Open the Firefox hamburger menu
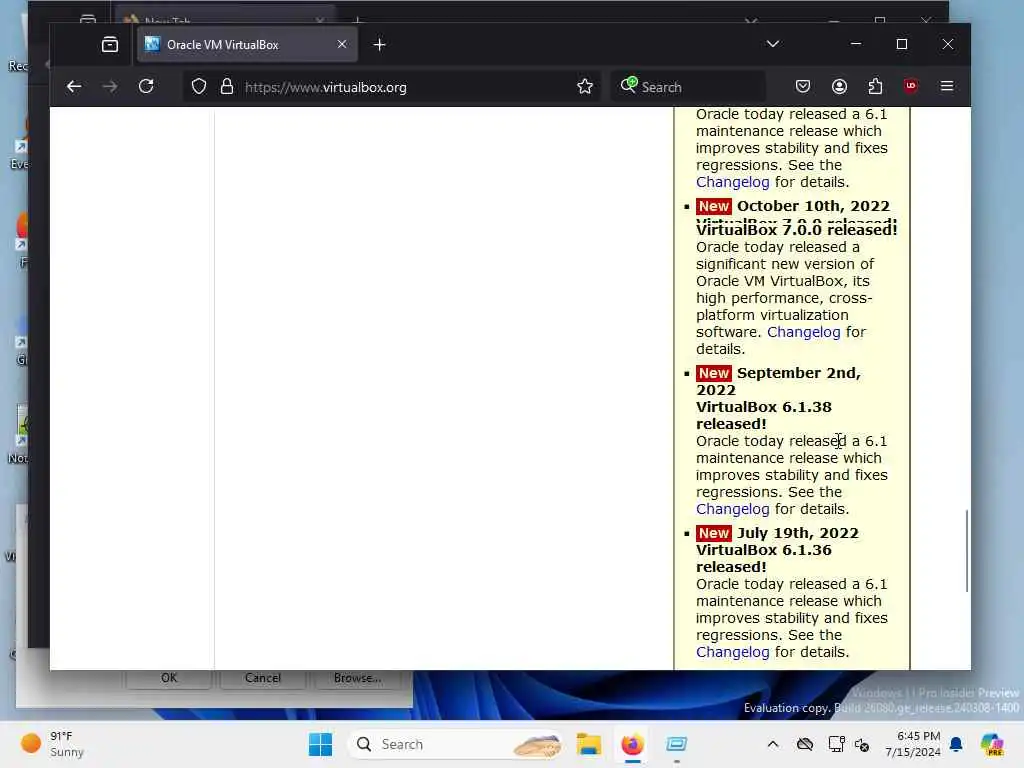1024x768 pixels. [947, 86]
